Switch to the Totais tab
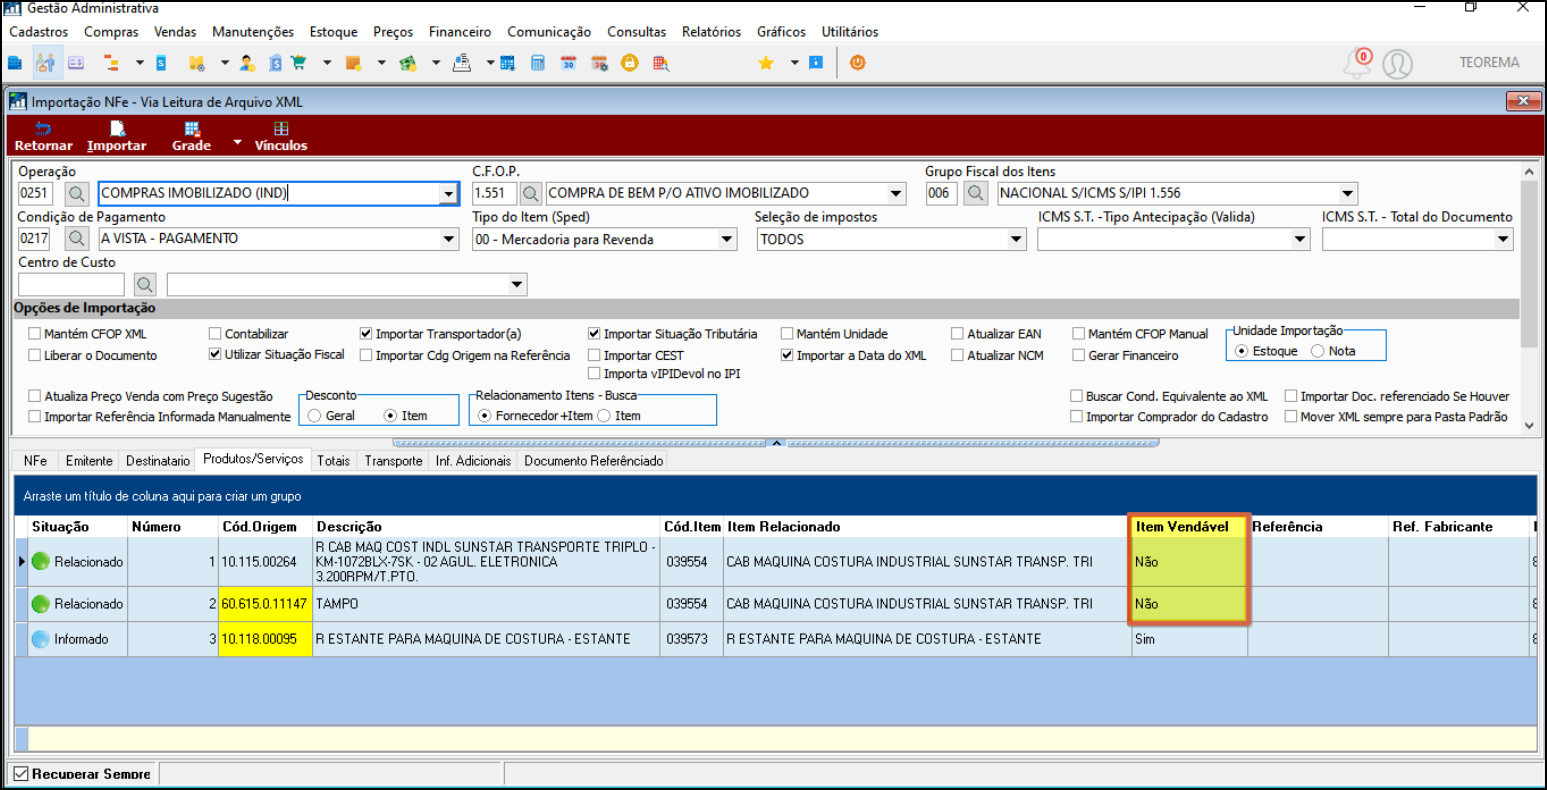The width and height of the screenshot is (1547, 790). tap(333, 461)
